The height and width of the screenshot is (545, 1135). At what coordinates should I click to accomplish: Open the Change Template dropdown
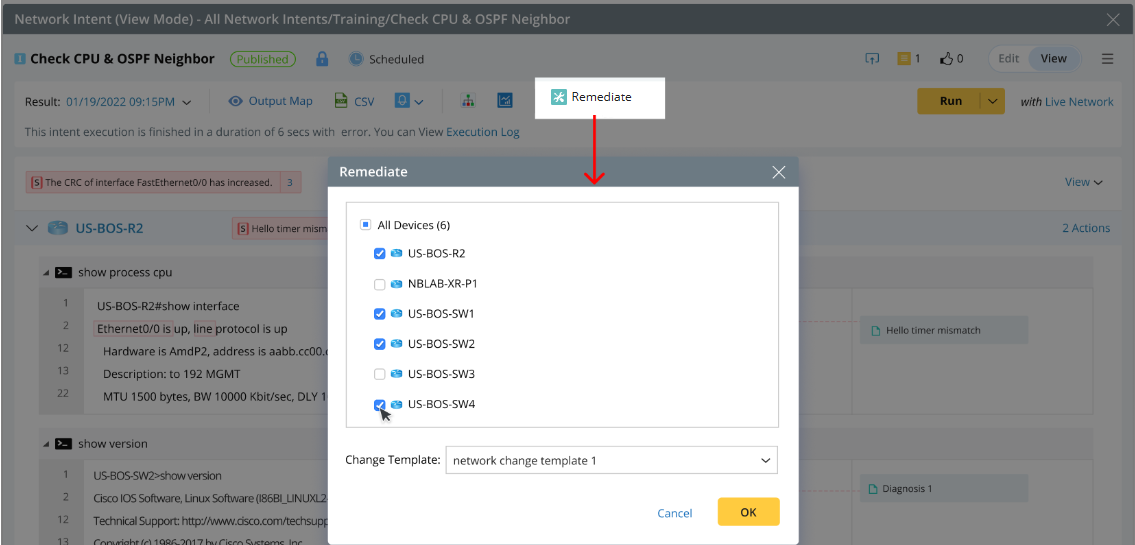pyautogui.click(x=611, y=461)
